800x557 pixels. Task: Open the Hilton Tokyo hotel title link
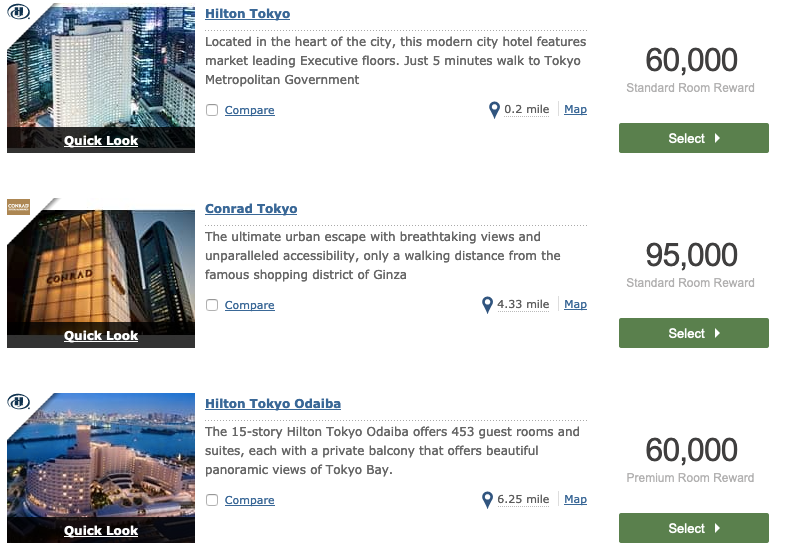247,14
